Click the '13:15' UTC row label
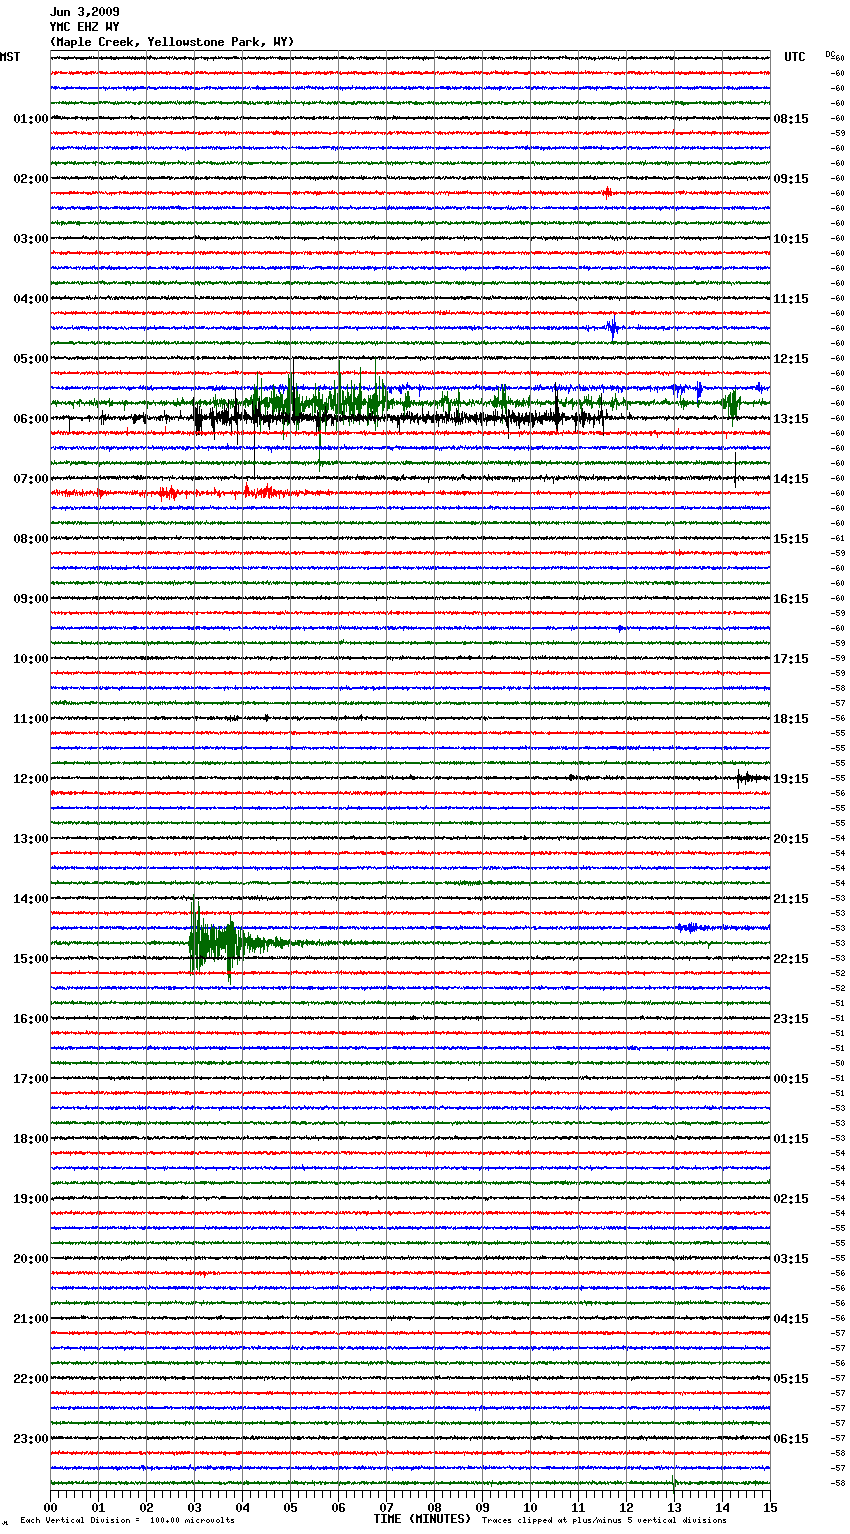Screen dimensions: 850x1534 (791, 419)
